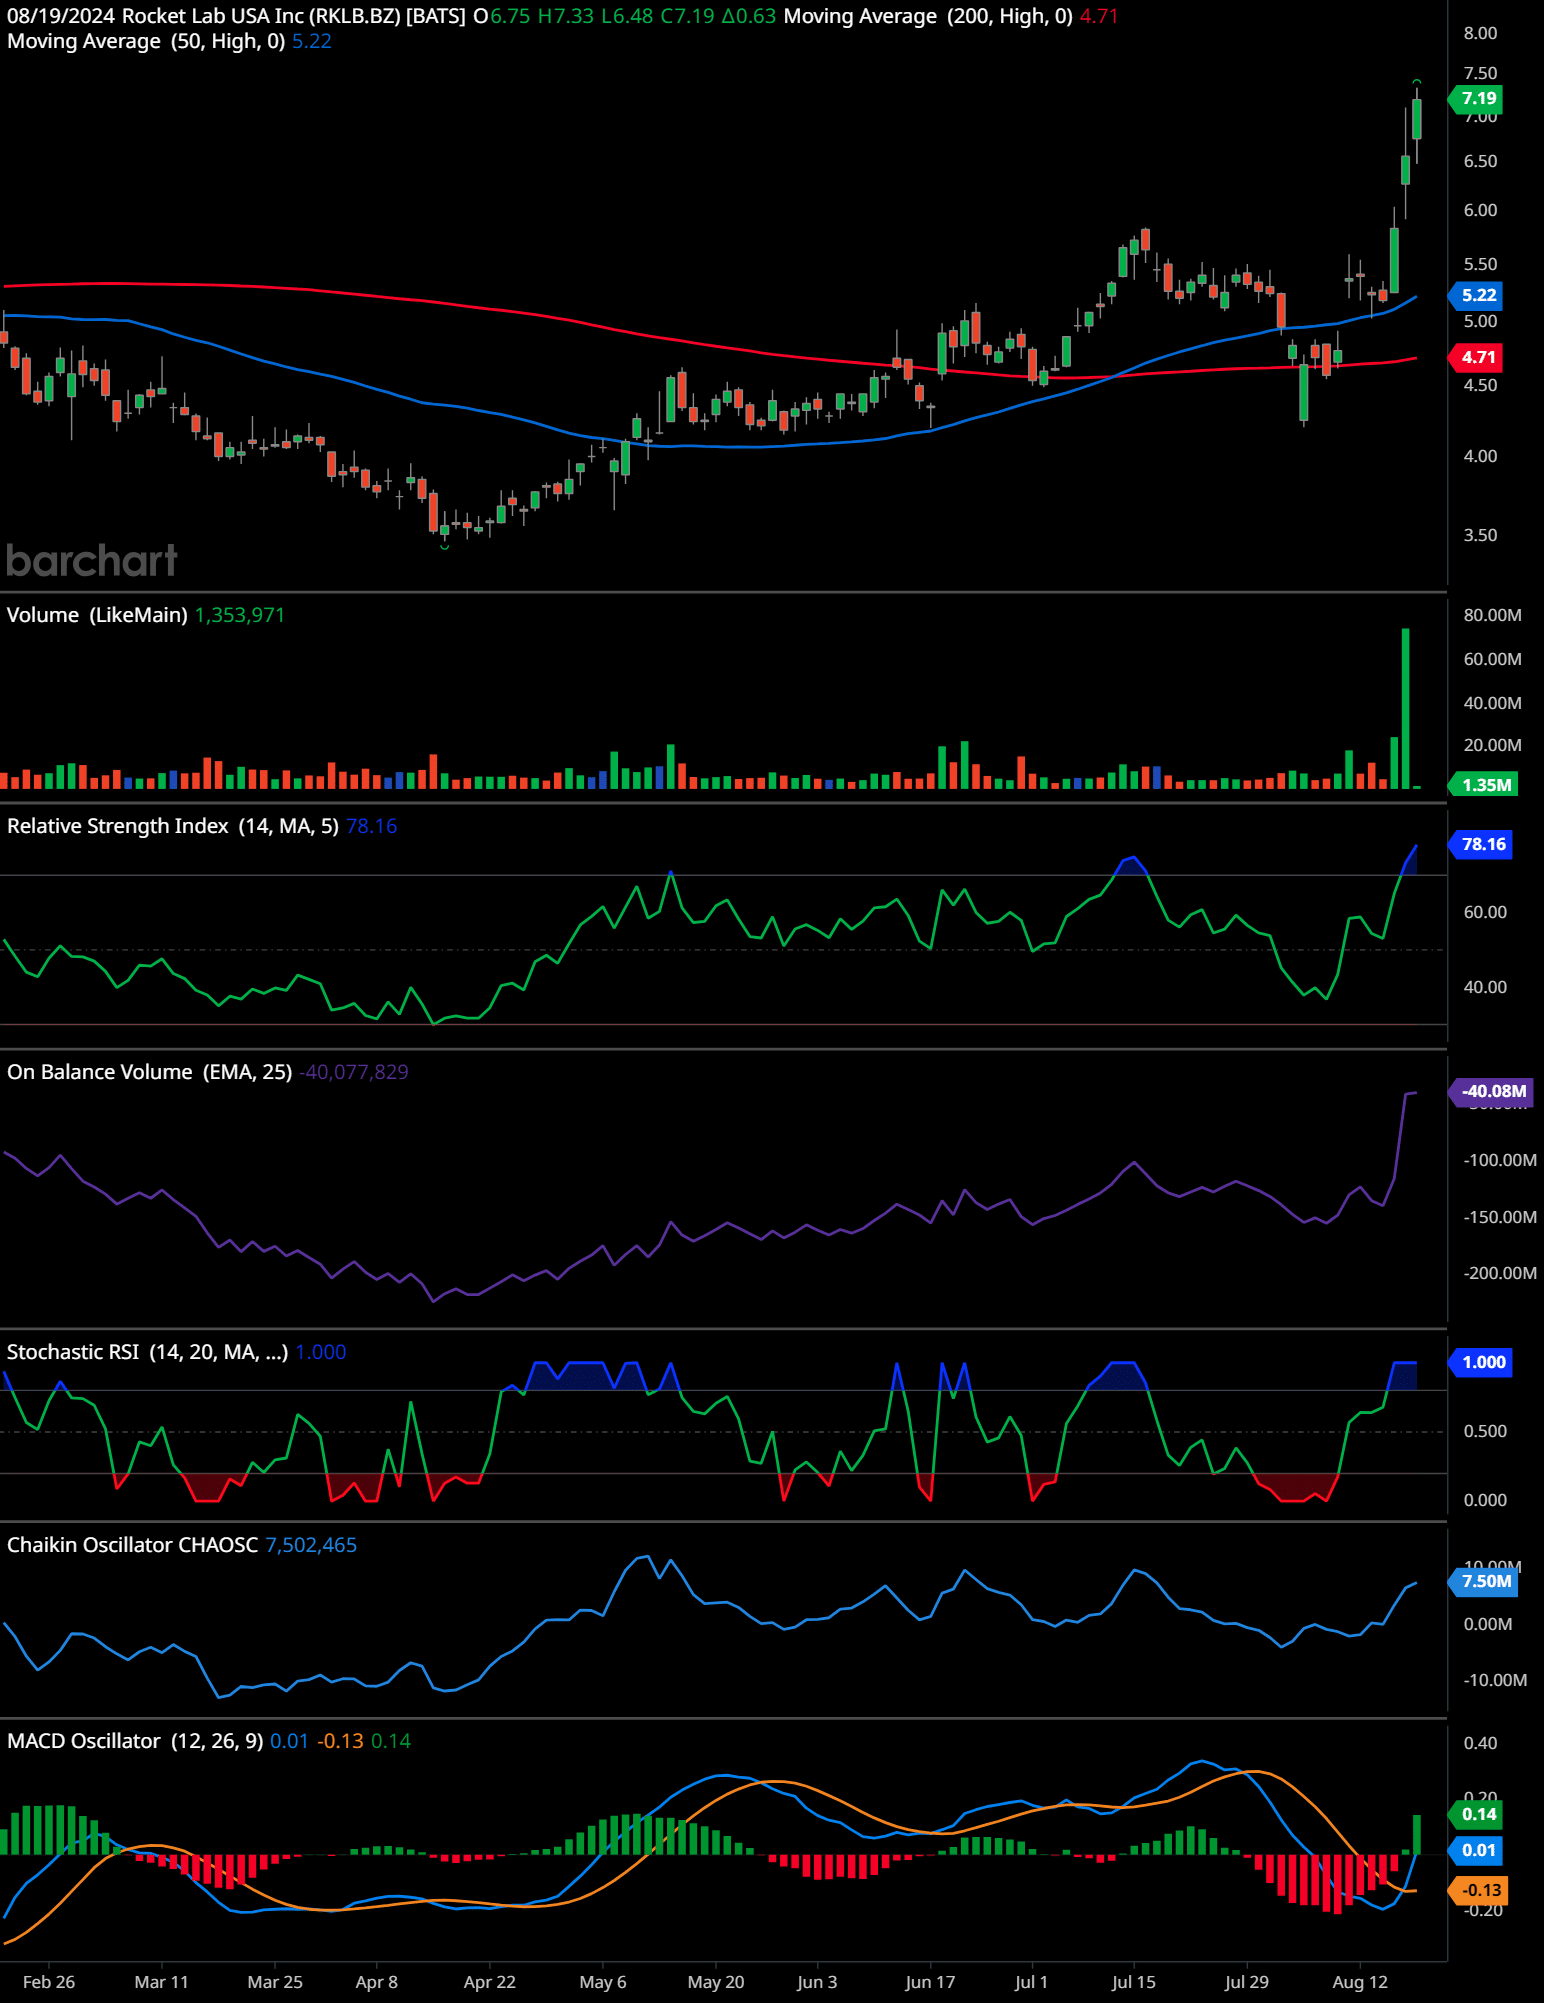Click the 1.000 Stochastic RSI tag
The height and width of the screenshot is (2003, 1544).
1481,1362
